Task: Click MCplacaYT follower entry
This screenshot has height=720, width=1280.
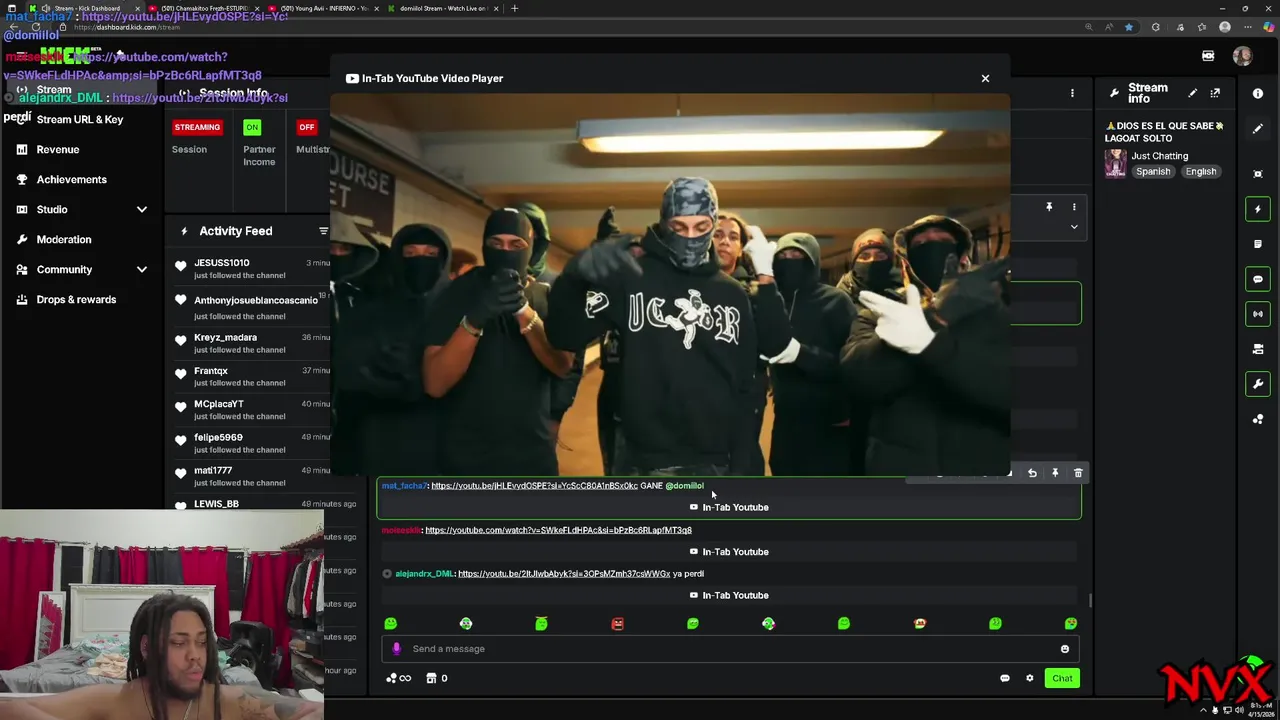Action: (x=219, y=404)
